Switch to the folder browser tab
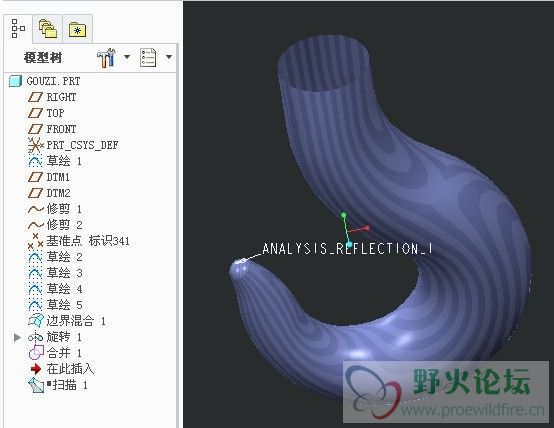Image resolution: width=554 pixels, height=428 pixels. pos(48,29)
